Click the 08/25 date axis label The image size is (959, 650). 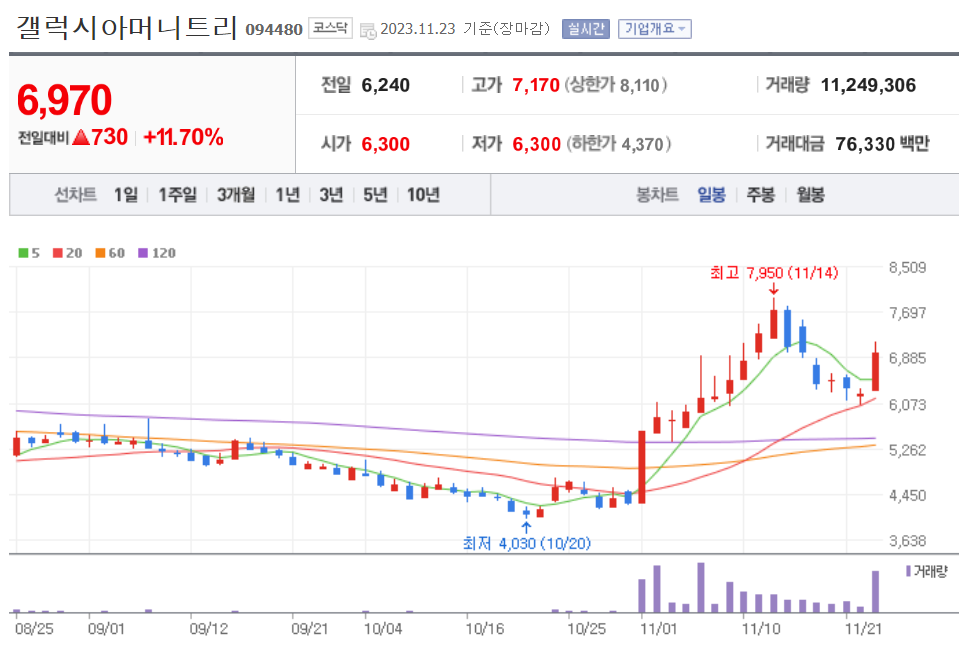(34, 629)
